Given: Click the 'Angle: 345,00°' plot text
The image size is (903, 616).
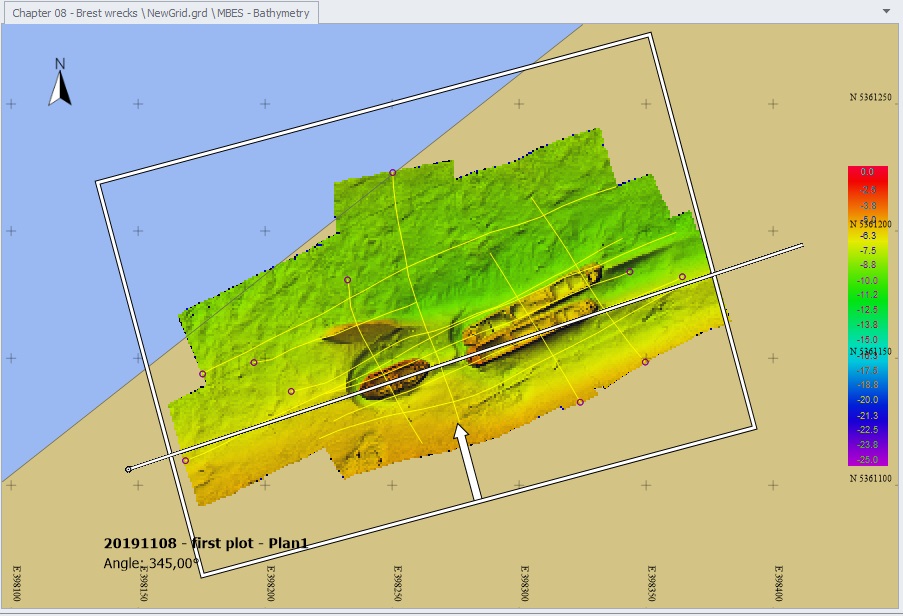Looking at the screenshot, I should click(152, 563).
